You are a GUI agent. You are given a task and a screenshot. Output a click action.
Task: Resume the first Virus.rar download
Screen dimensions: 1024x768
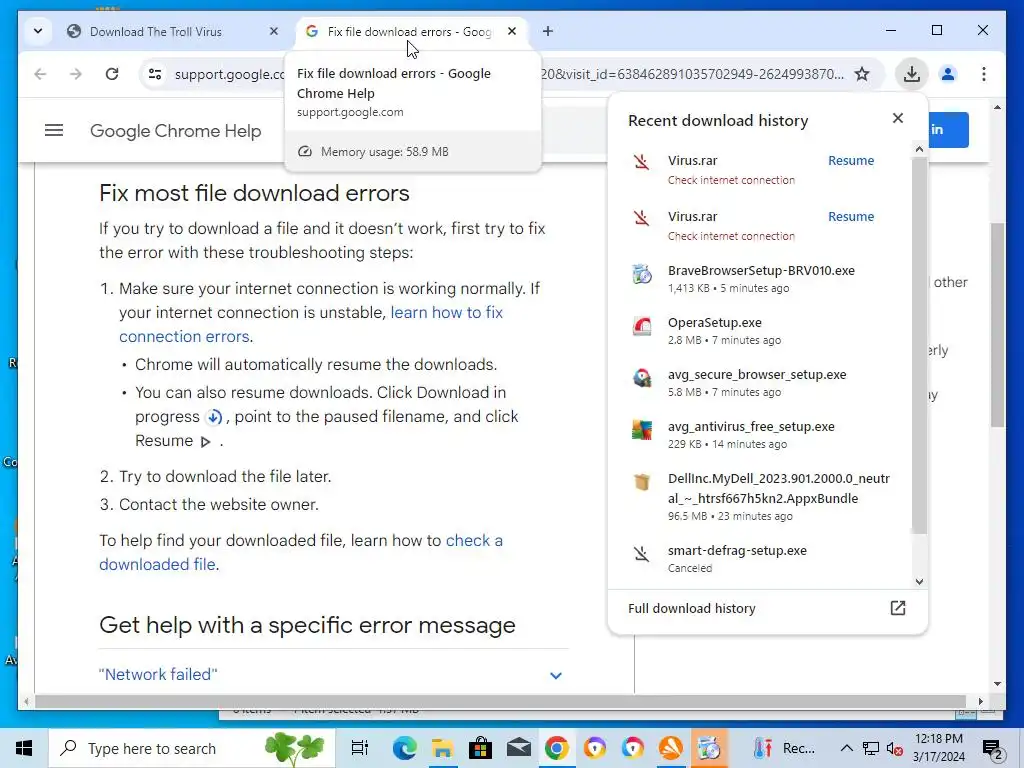pos(851,161)
